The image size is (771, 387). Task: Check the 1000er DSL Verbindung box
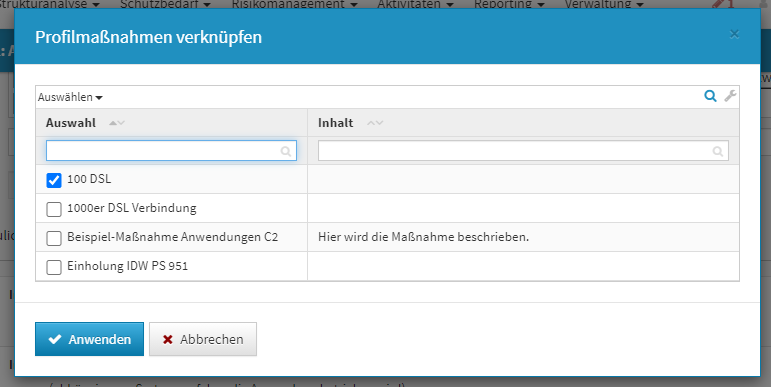coord(54,209)
